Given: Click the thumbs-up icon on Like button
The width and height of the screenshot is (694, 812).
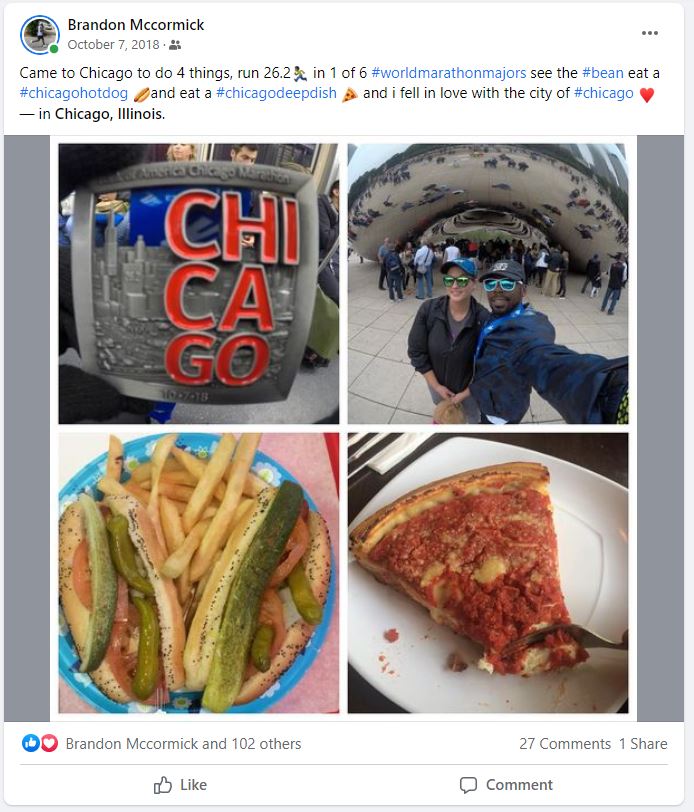Looking at the screenshot, I should pyautogui.click(x=163, y=785).
